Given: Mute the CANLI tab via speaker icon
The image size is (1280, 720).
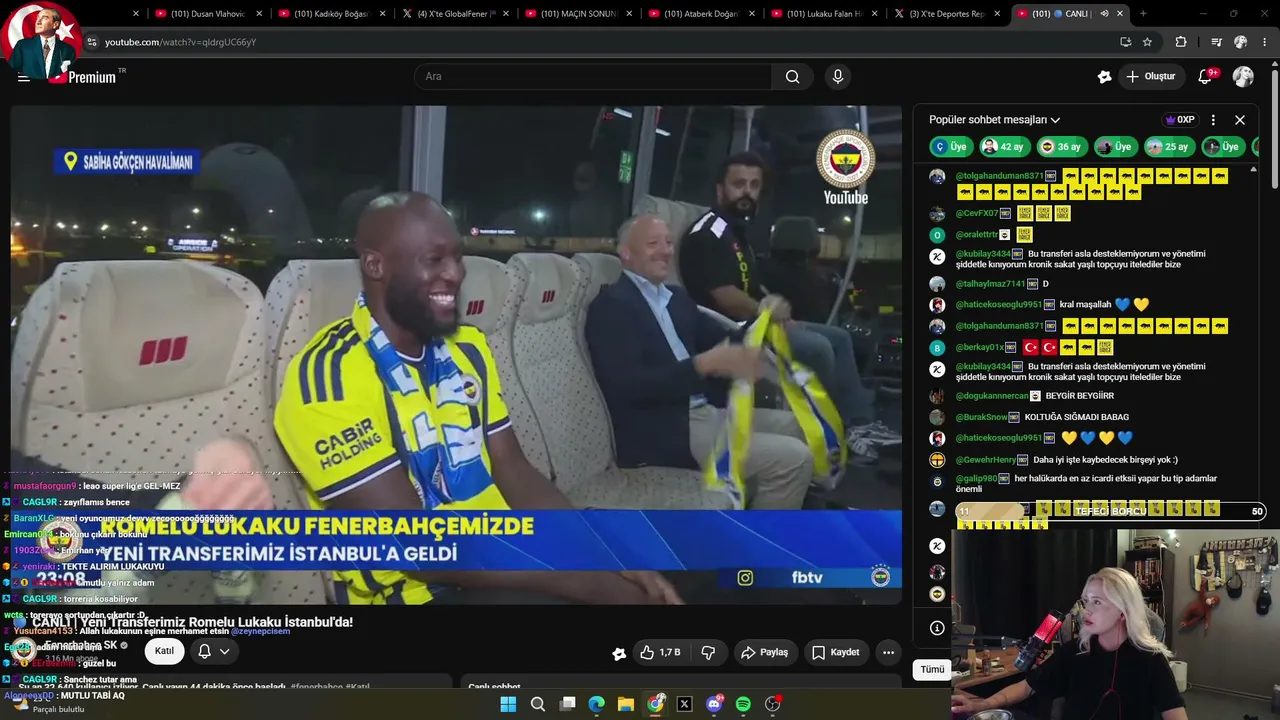Looking at the screenshot, I should point(1105,14).
